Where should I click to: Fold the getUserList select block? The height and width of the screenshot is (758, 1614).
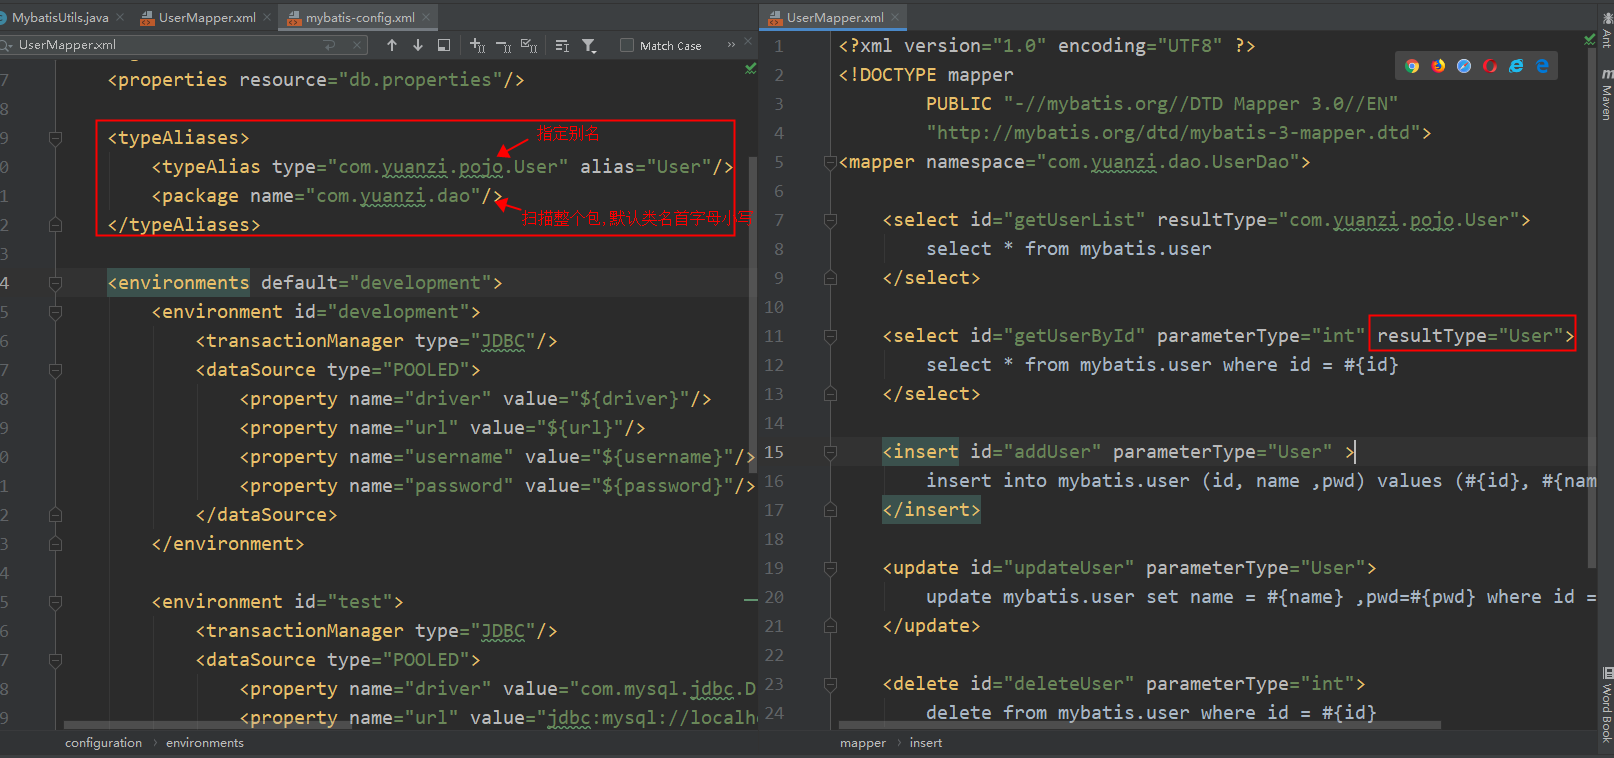(x=830, y=220)
